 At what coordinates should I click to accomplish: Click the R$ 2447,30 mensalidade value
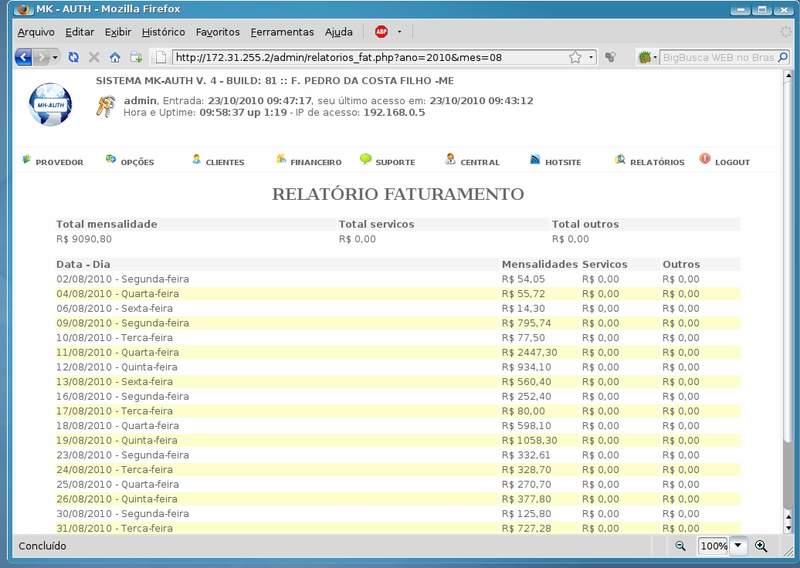pos(529,352)
